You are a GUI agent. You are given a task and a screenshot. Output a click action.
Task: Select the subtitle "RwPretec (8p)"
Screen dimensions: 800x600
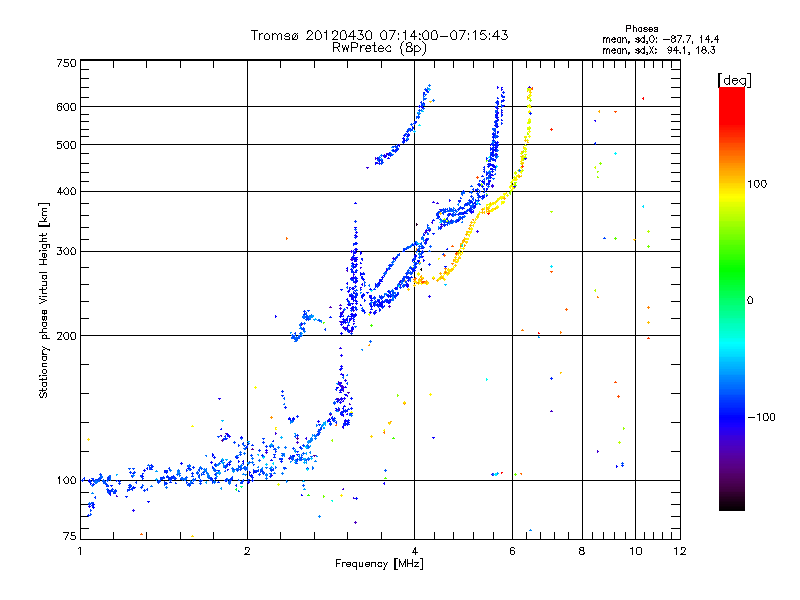(379, 48)
